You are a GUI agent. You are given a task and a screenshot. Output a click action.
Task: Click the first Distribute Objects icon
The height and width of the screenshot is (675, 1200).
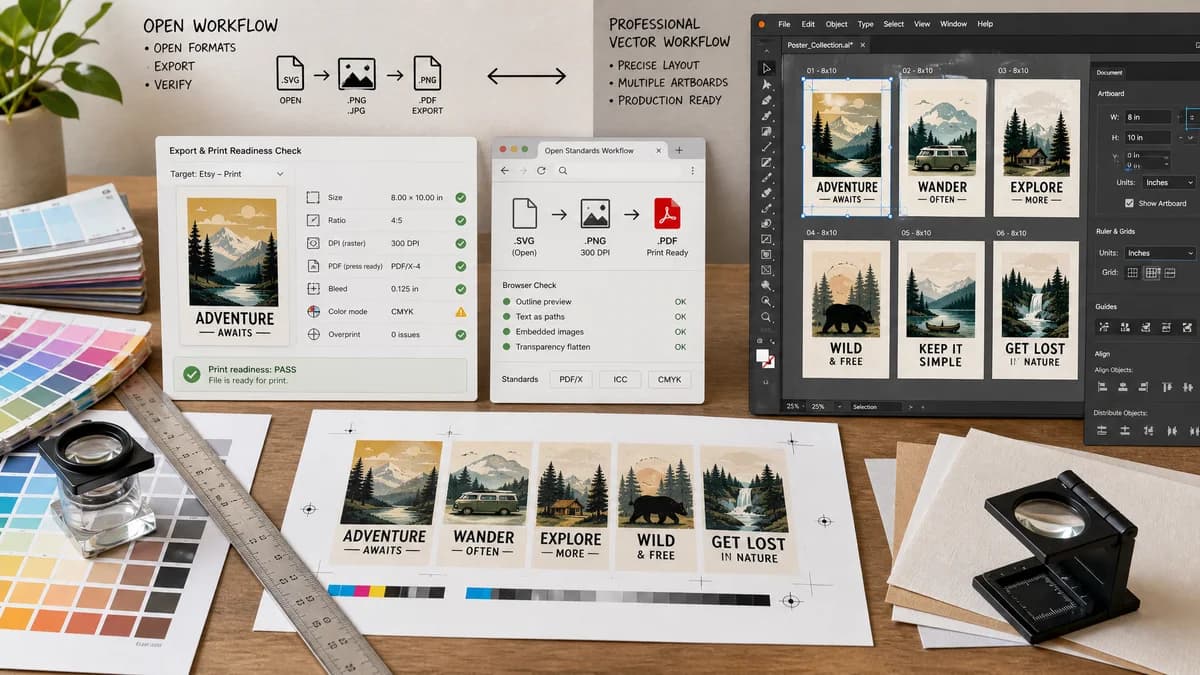[1103, 430]
